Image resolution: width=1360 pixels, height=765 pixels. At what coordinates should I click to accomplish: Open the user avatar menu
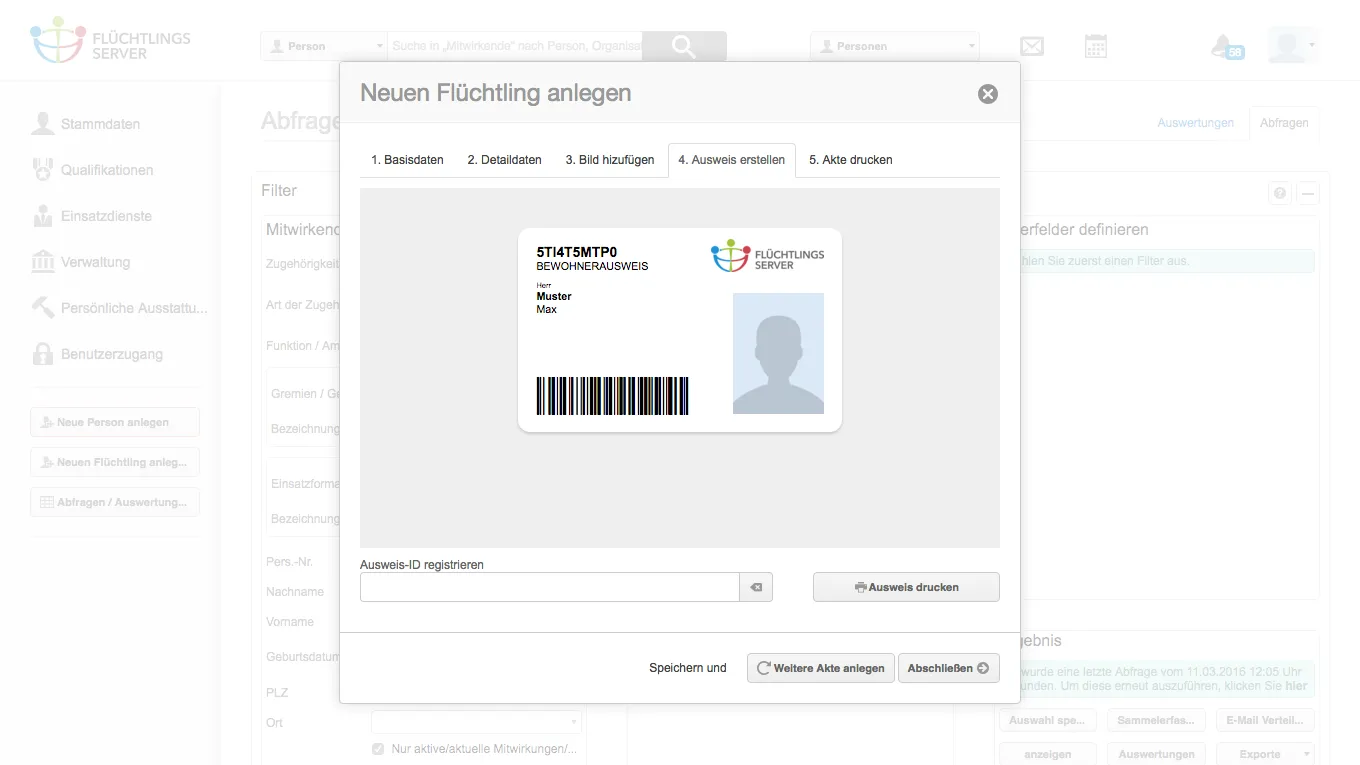point(1292,45)
